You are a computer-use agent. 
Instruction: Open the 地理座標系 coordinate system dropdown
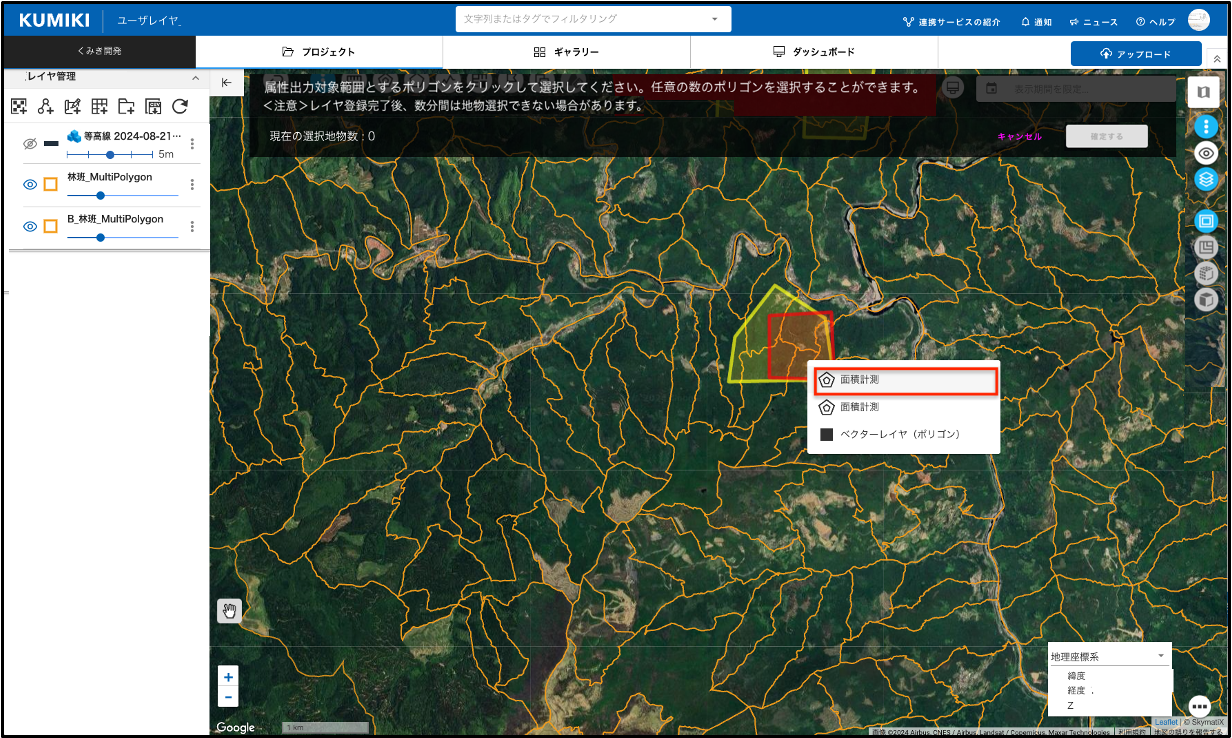(x=1107, y=656)
